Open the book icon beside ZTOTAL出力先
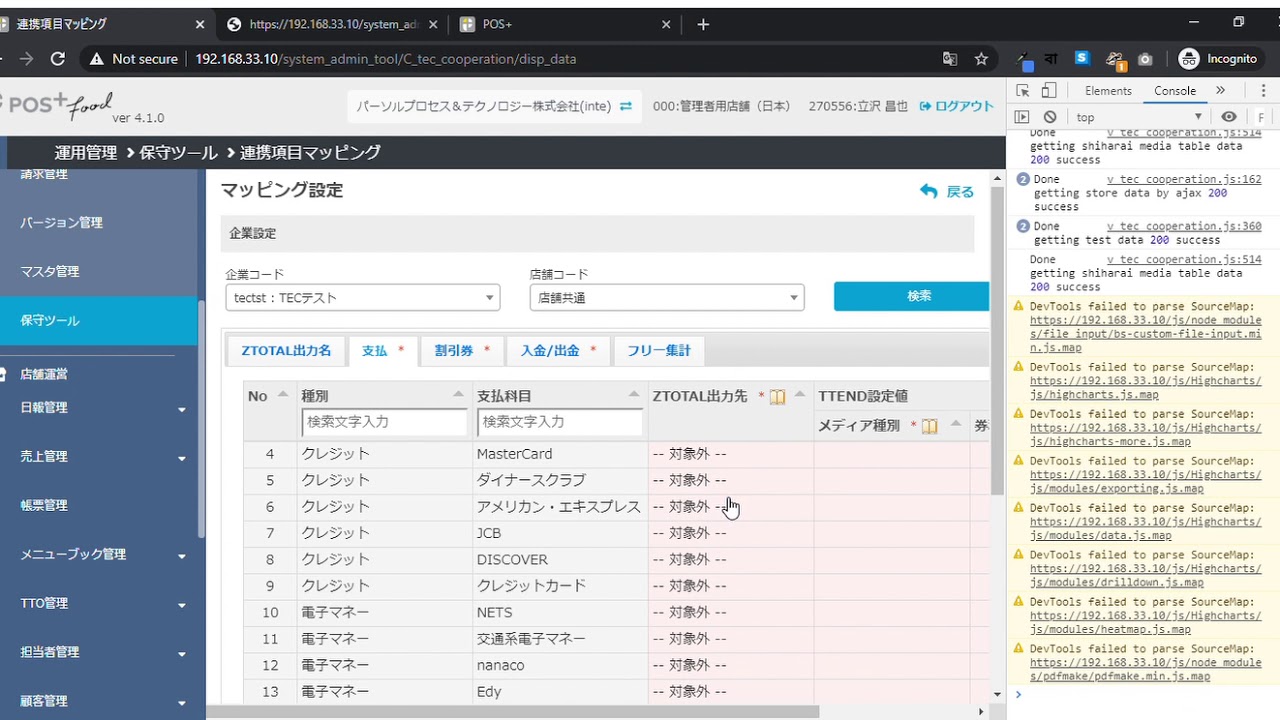 pyautogui.click(x=777, y=397)
